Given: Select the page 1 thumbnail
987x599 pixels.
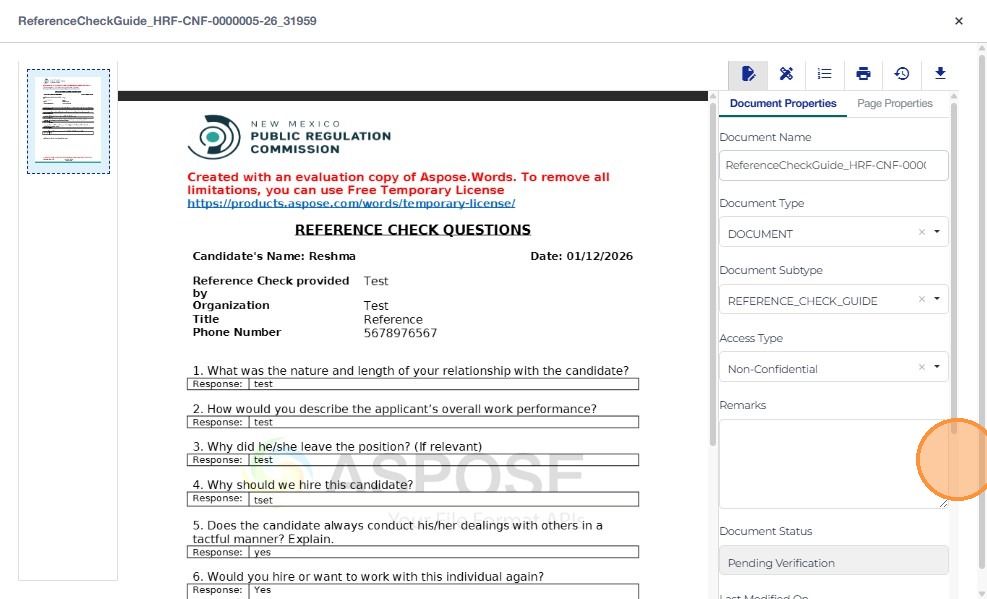Looking at the screenshot, I should pyautogui.click(x=68, y=121).
